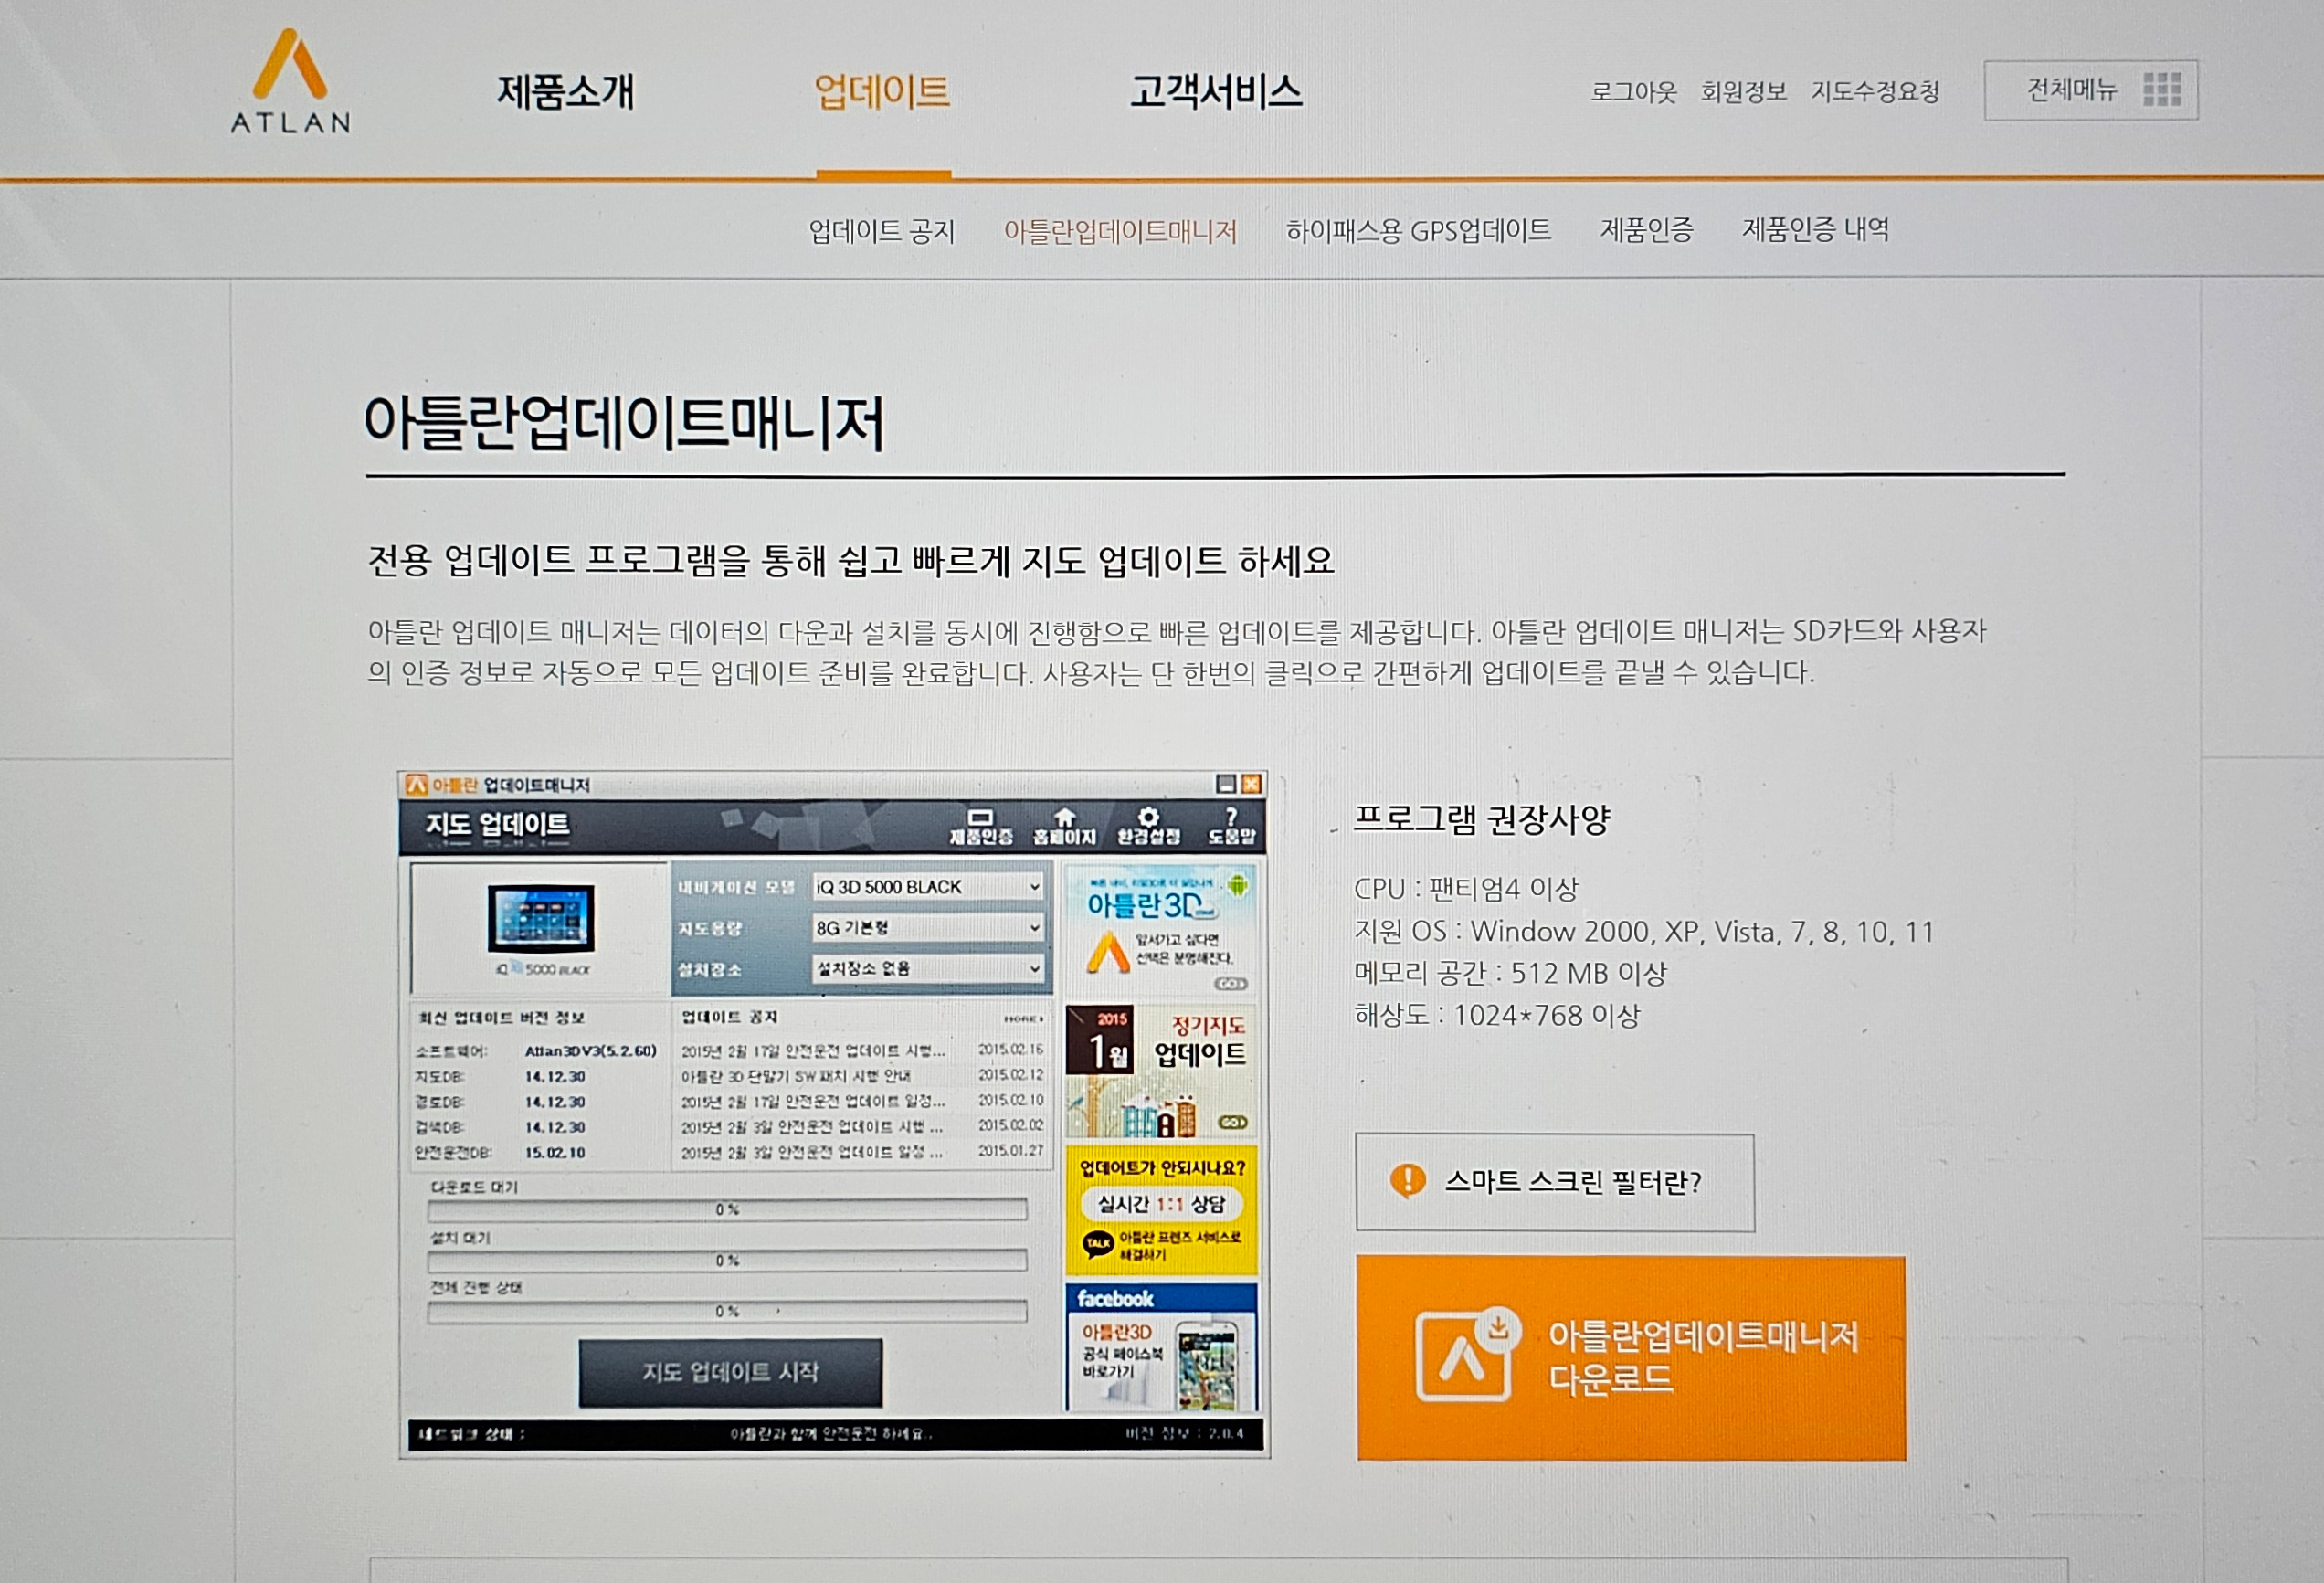Expand the 설치장소 없음 dropdown
The width and height of the screenshot is (2324, 1583).
coord(928,968)
